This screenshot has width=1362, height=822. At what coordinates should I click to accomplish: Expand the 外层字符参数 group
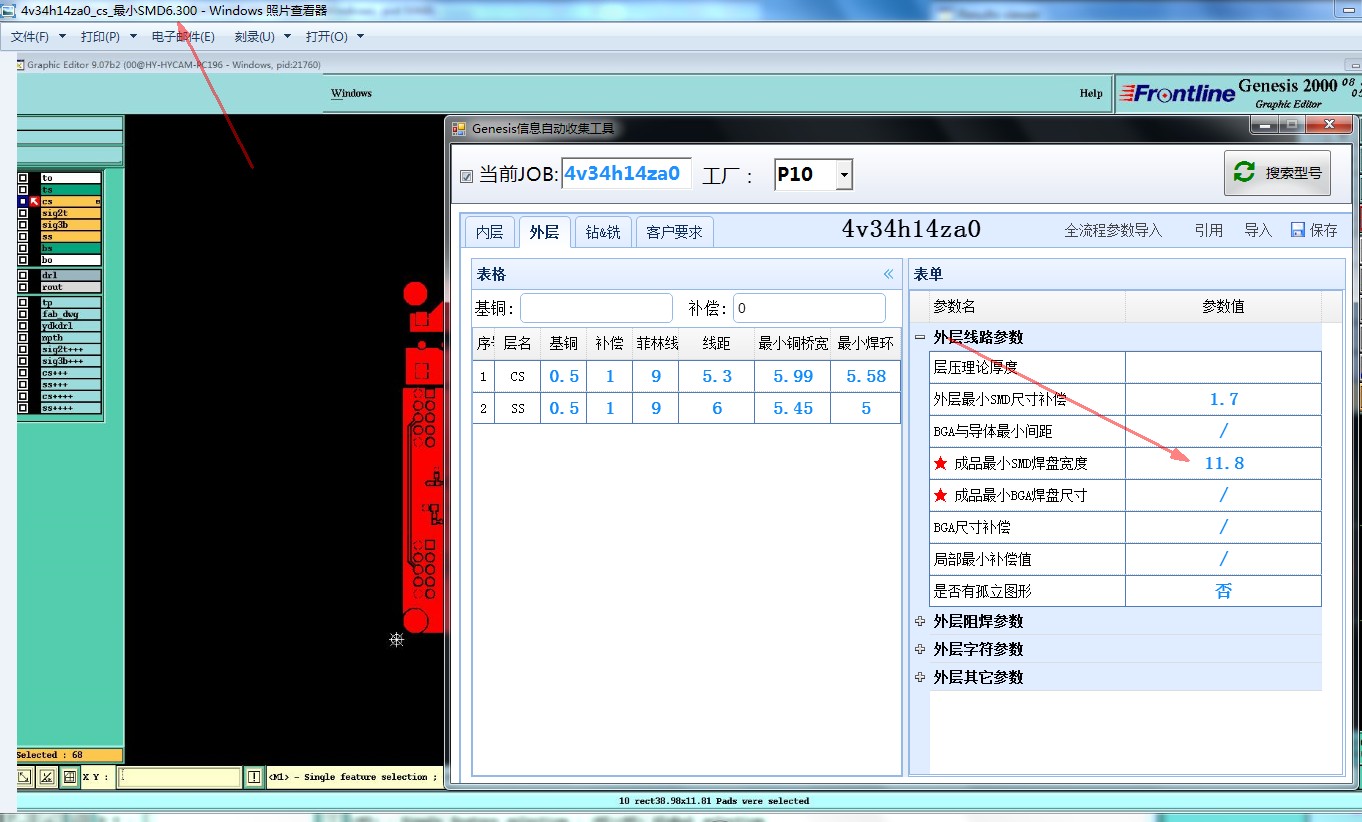[x=920, y=649]
